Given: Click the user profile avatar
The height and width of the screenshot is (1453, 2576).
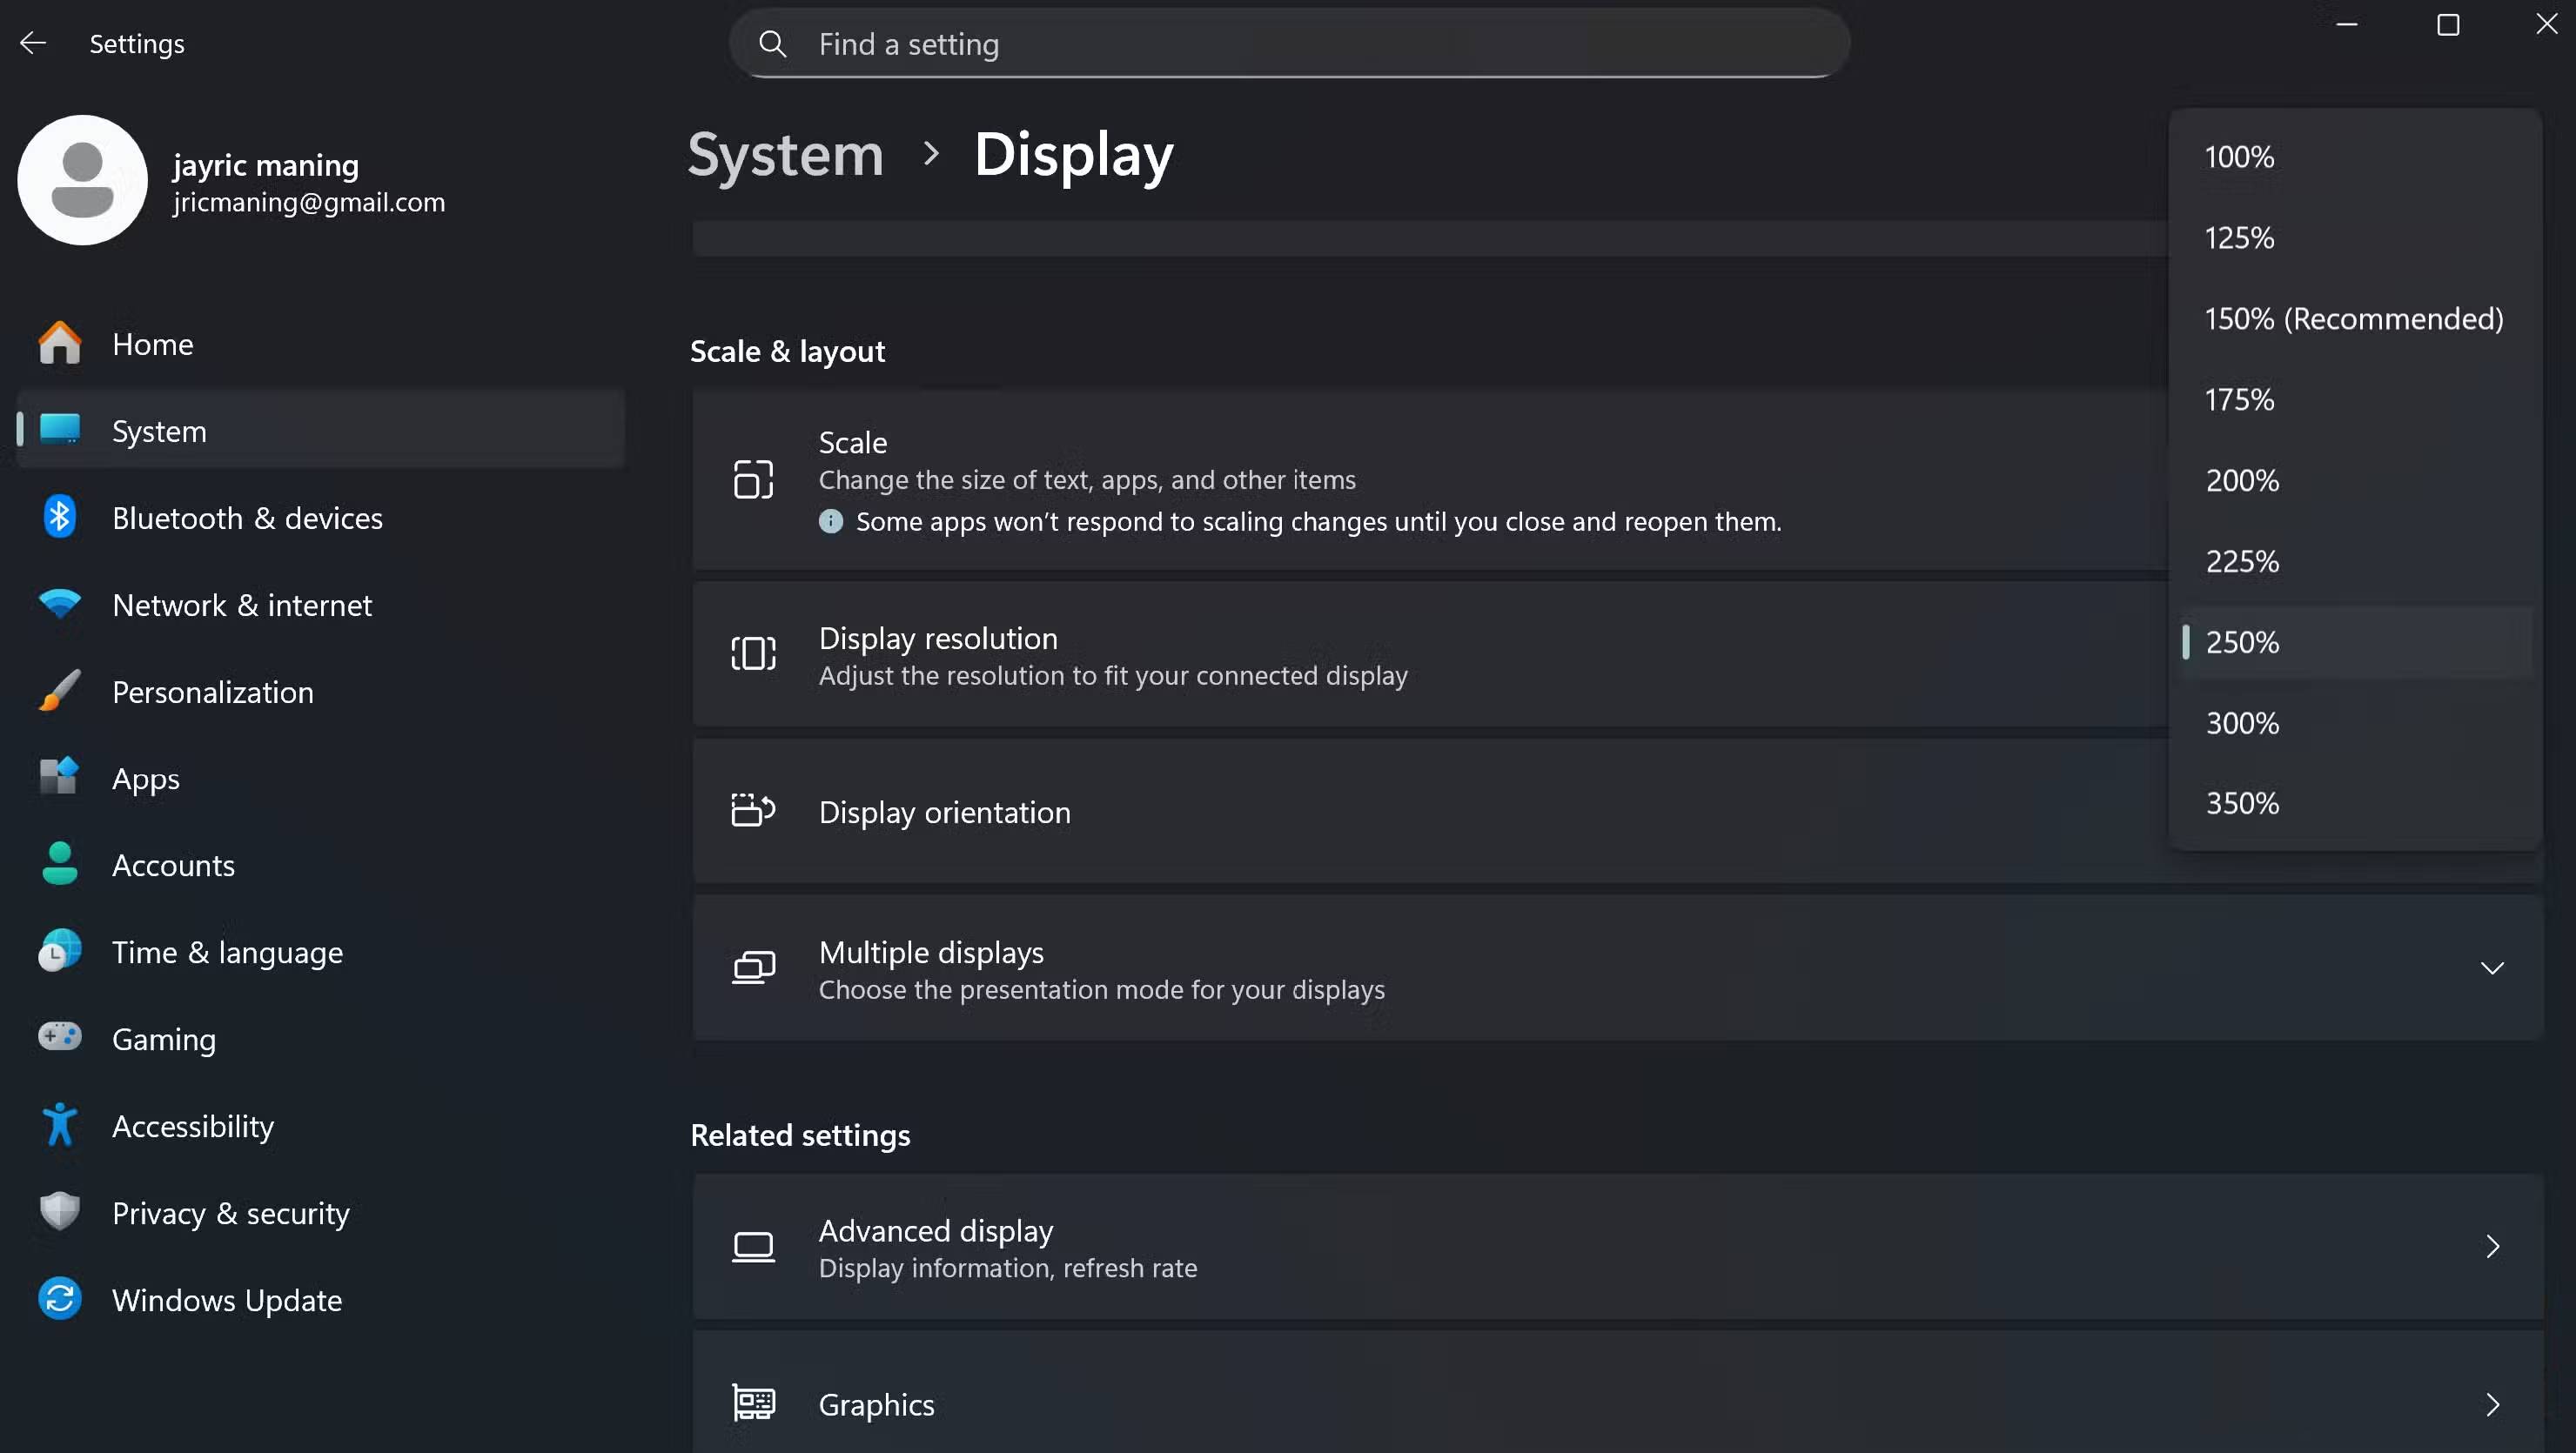Looking at the screenshot, I should point(82,180).
